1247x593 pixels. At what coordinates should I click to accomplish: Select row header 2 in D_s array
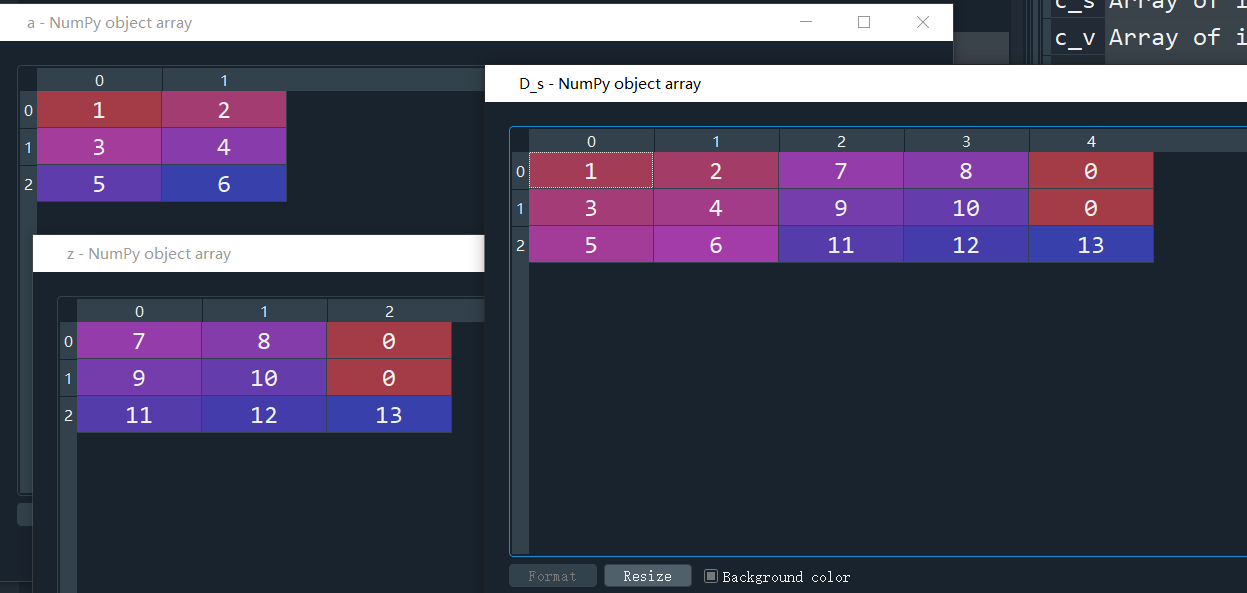coord(520,245)
